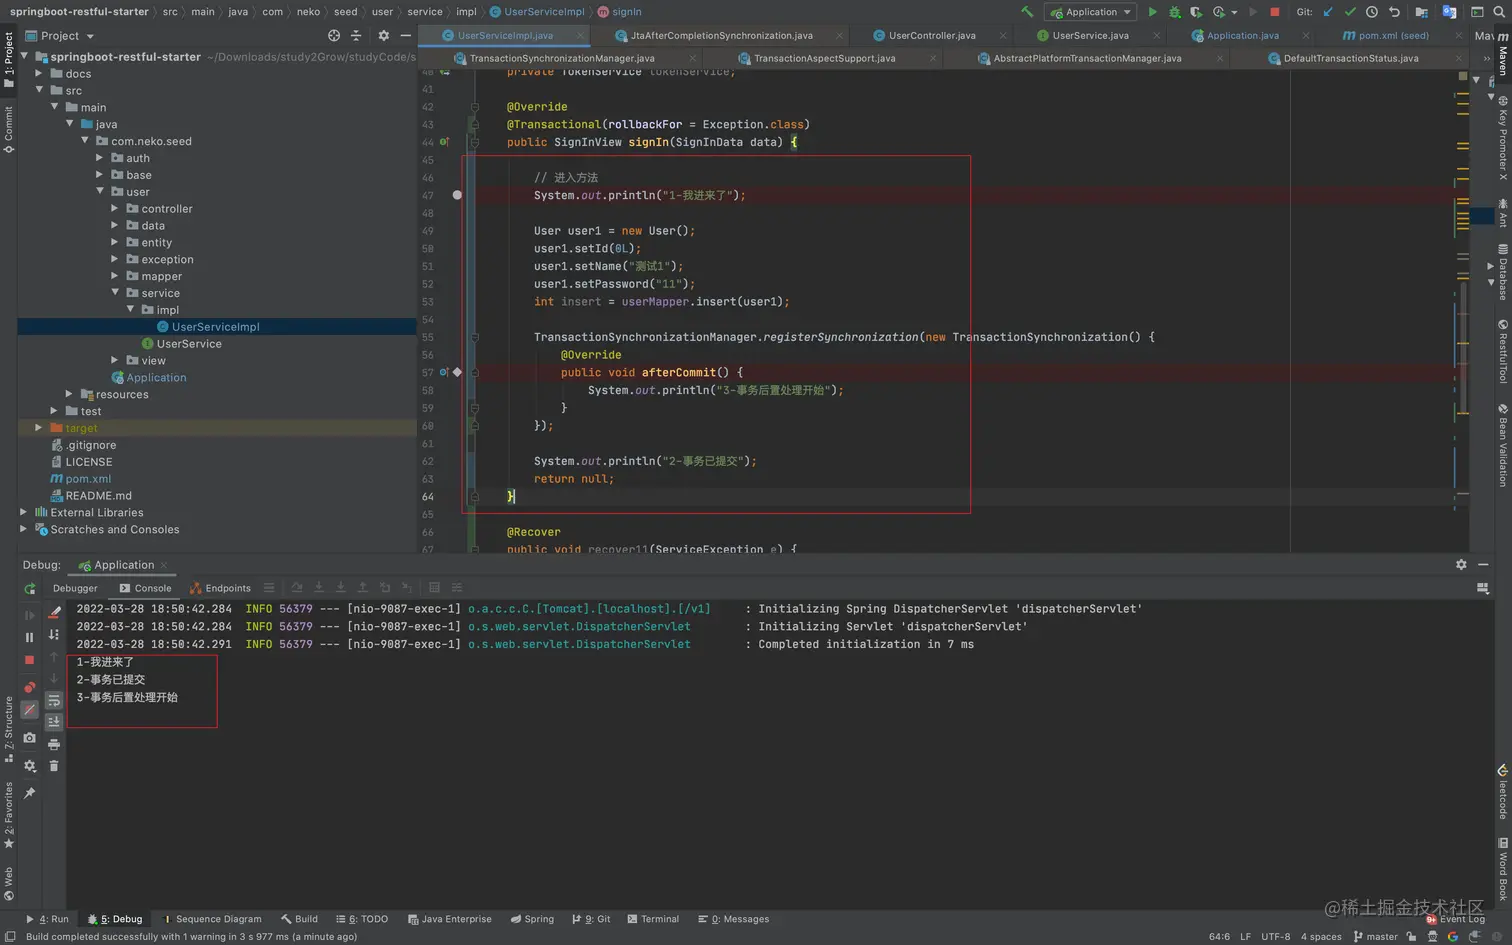This screenshot has width=1512, height=945.
Task: Click the locate file target icon in Project panel
Action: point(334,35)
